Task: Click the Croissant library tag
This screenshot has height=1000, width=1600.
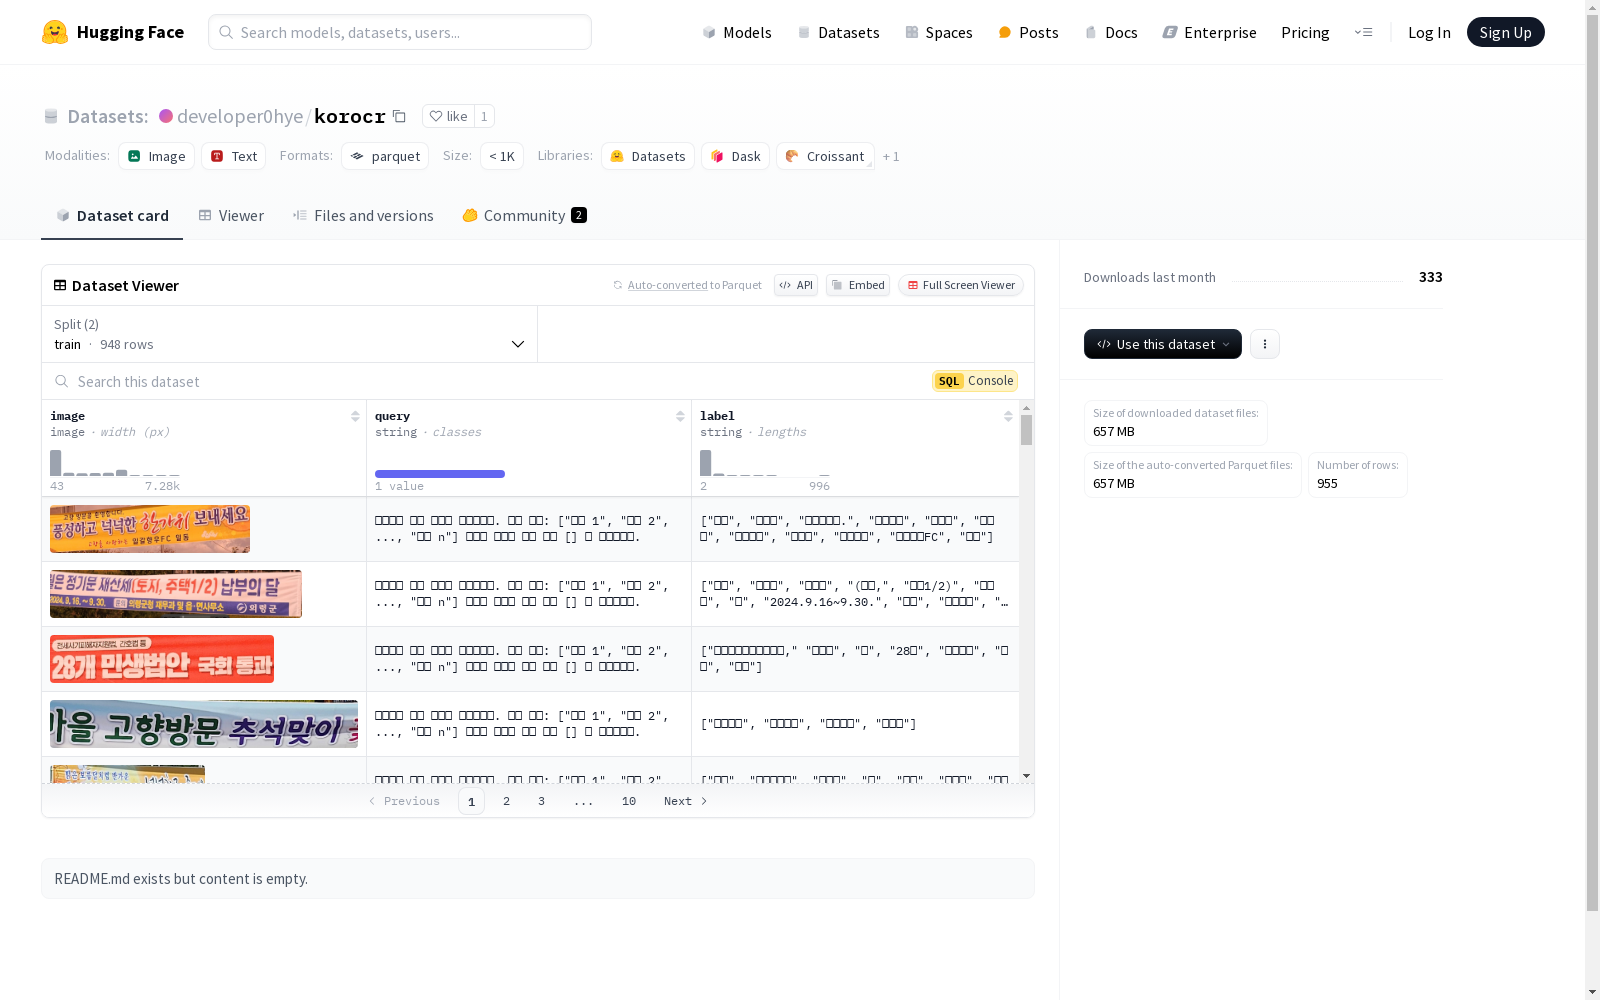Action: point(825,156)
